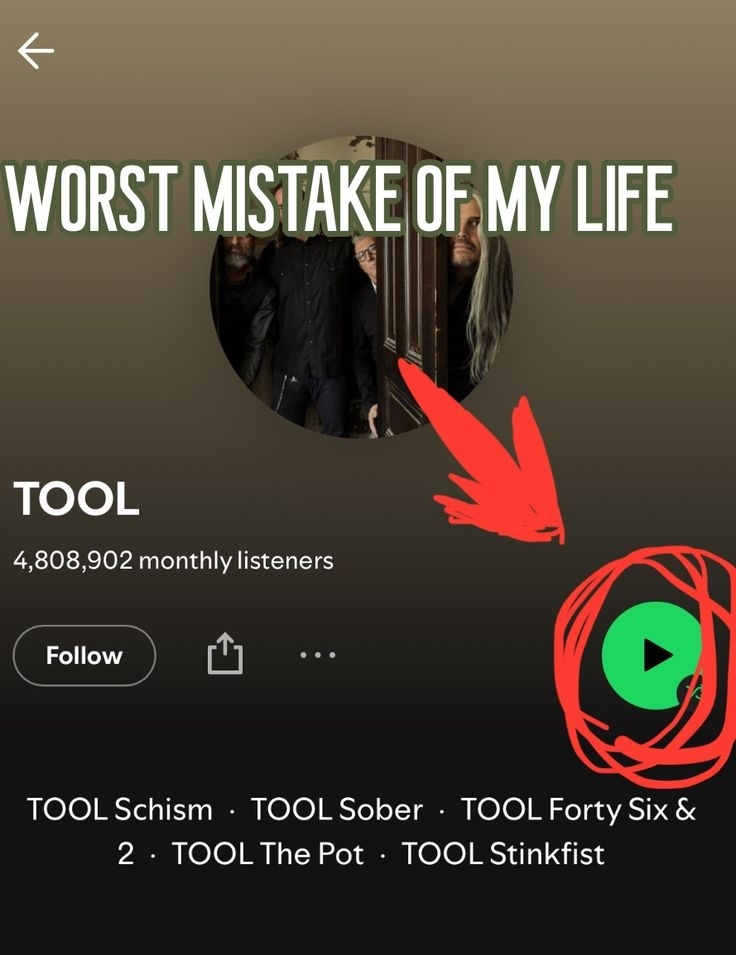The height and width of the screenshot is (955, 736).
Task: Click the share icon next to Follow
Action: click(225, 656)
